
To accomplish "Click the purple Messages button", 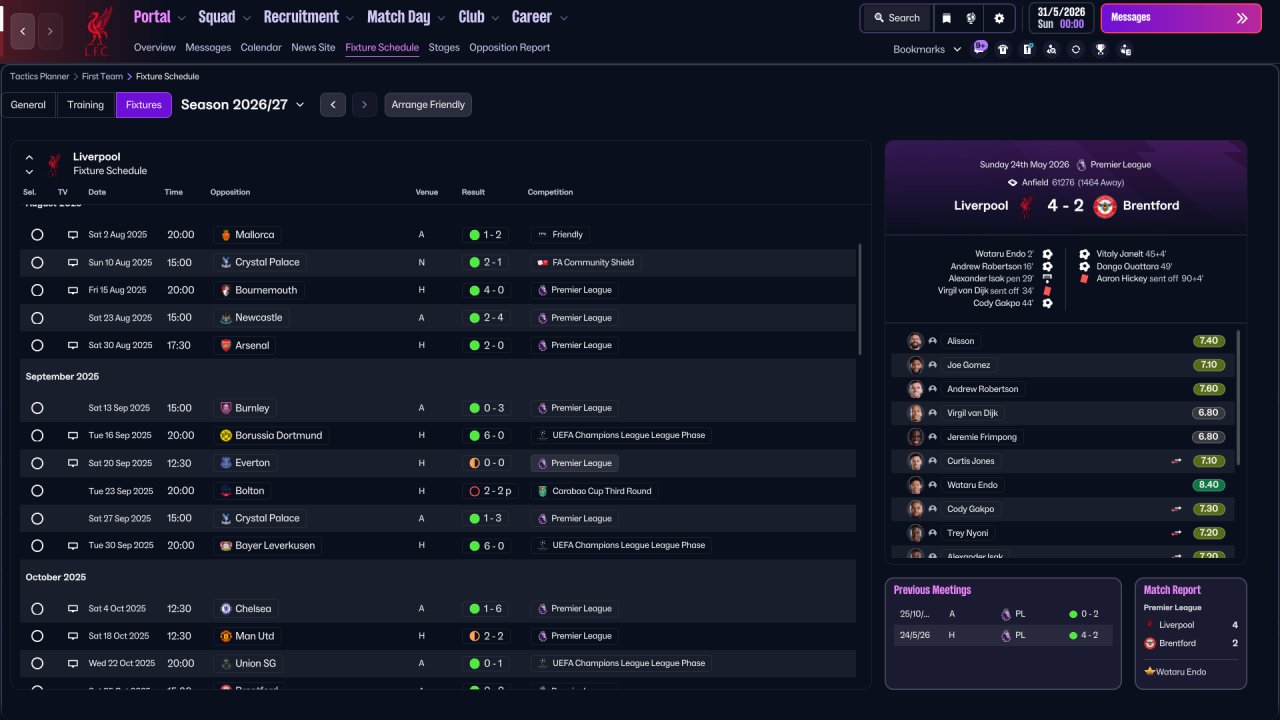I will 1180,18.
